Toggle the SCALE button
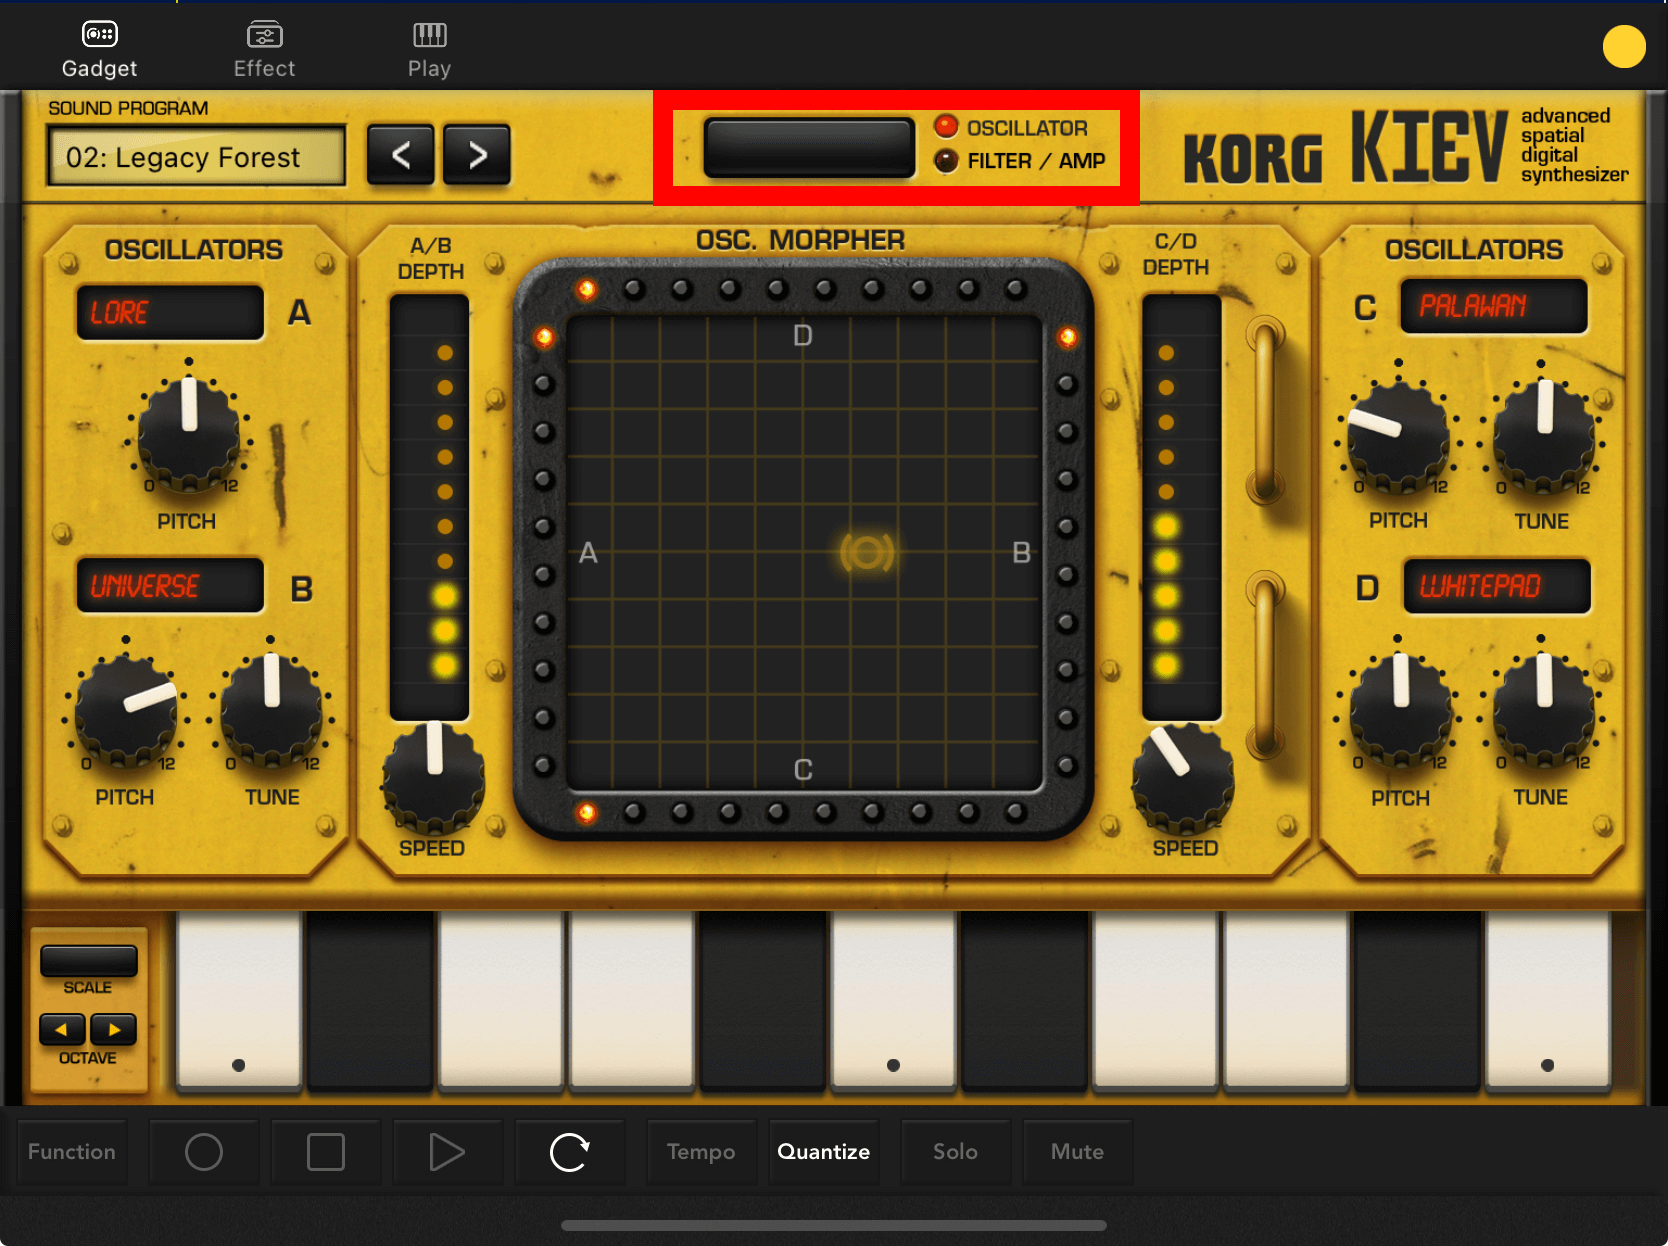This screenshot has height=1246, width=1668. (88, 961)
